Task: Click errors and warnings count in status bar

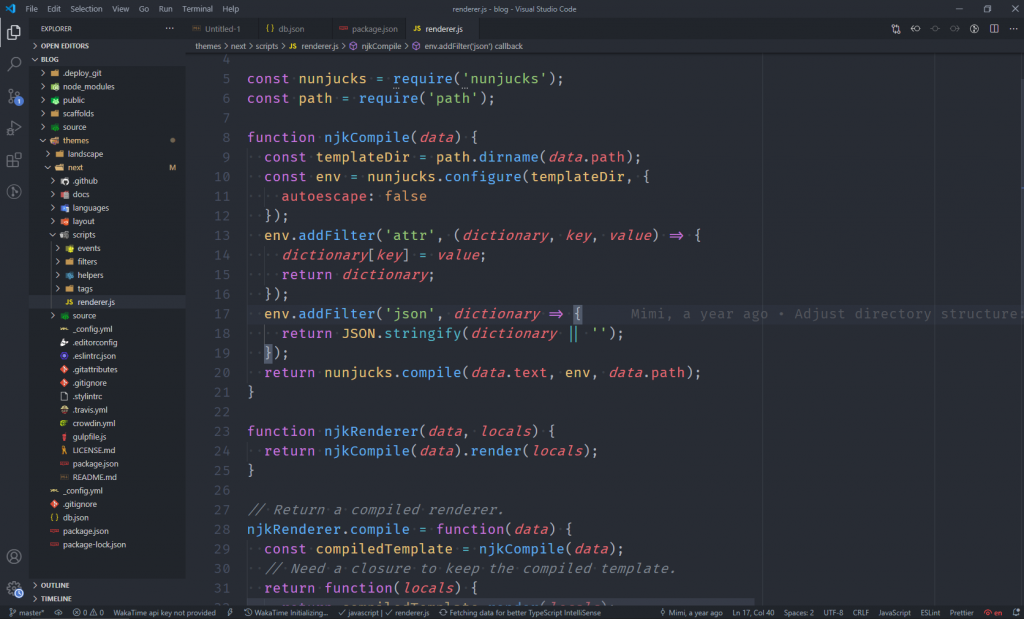Action: click(x=88, y=612)
